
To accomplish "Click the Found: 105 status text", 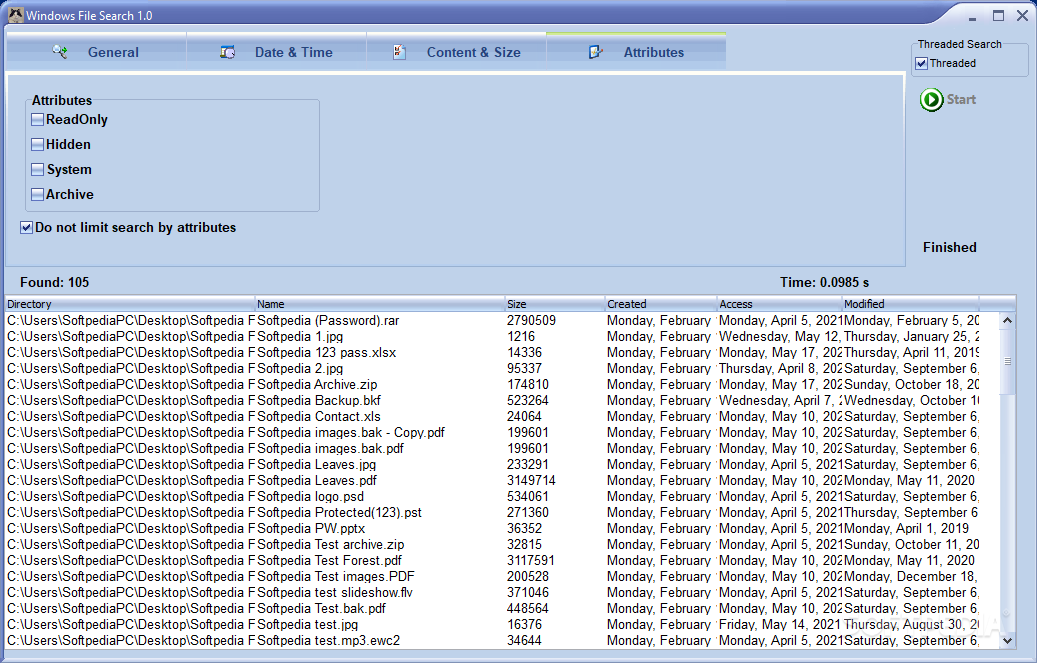I will pos(54,283).
